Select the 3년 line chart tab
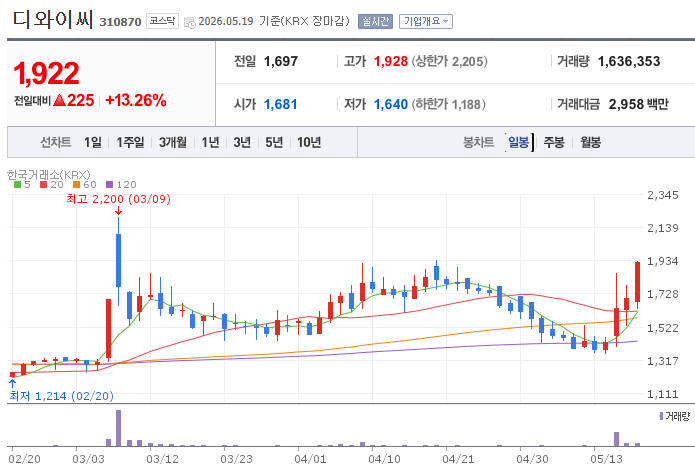Image resolution: width=695 pixels, height=473 pixels. point(242,142)
